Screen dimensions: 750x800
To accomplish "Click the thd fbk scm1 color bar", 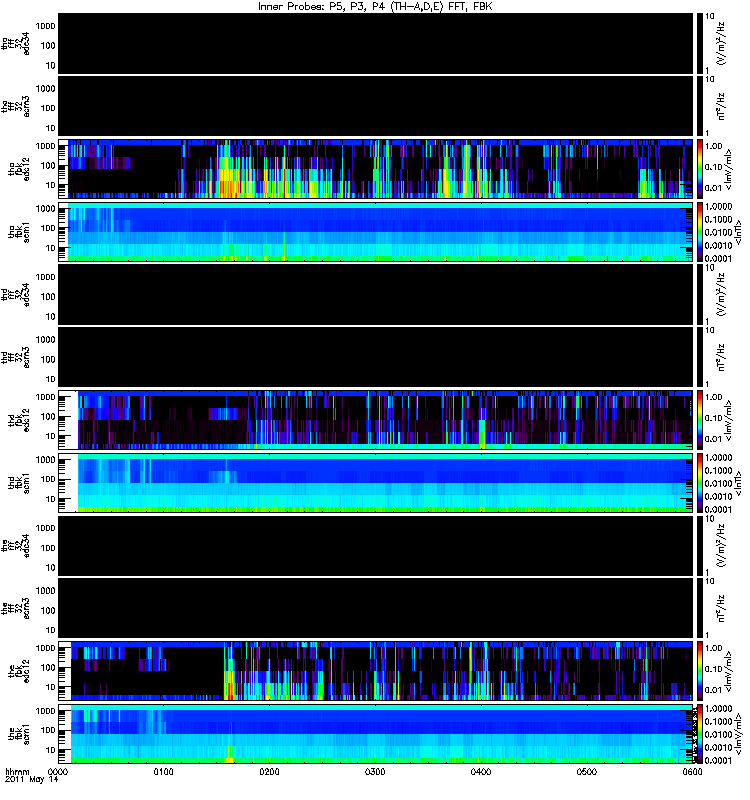I will [700, 483].
